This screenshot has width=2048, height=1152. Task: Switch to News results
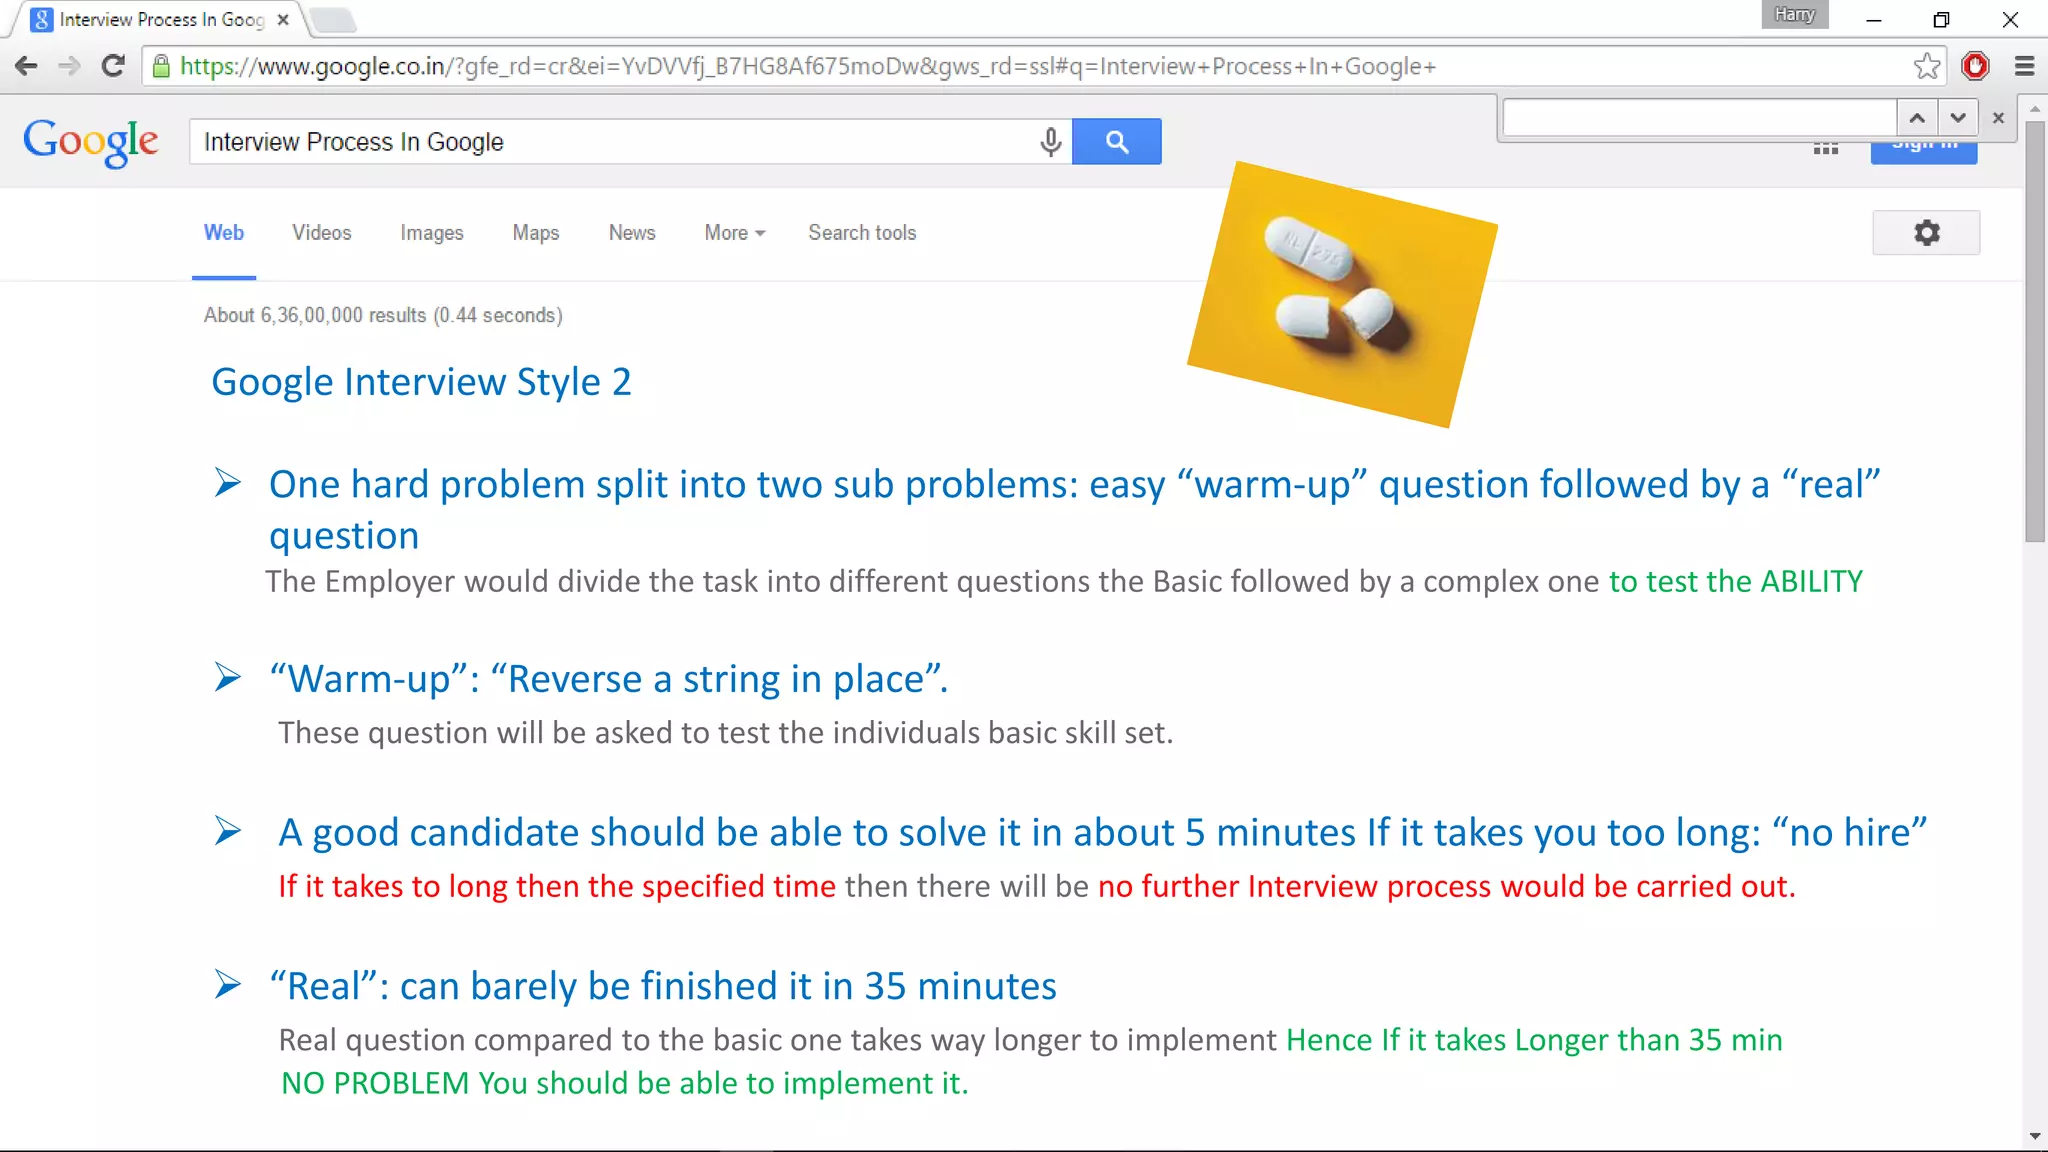(x=632, y=232)
